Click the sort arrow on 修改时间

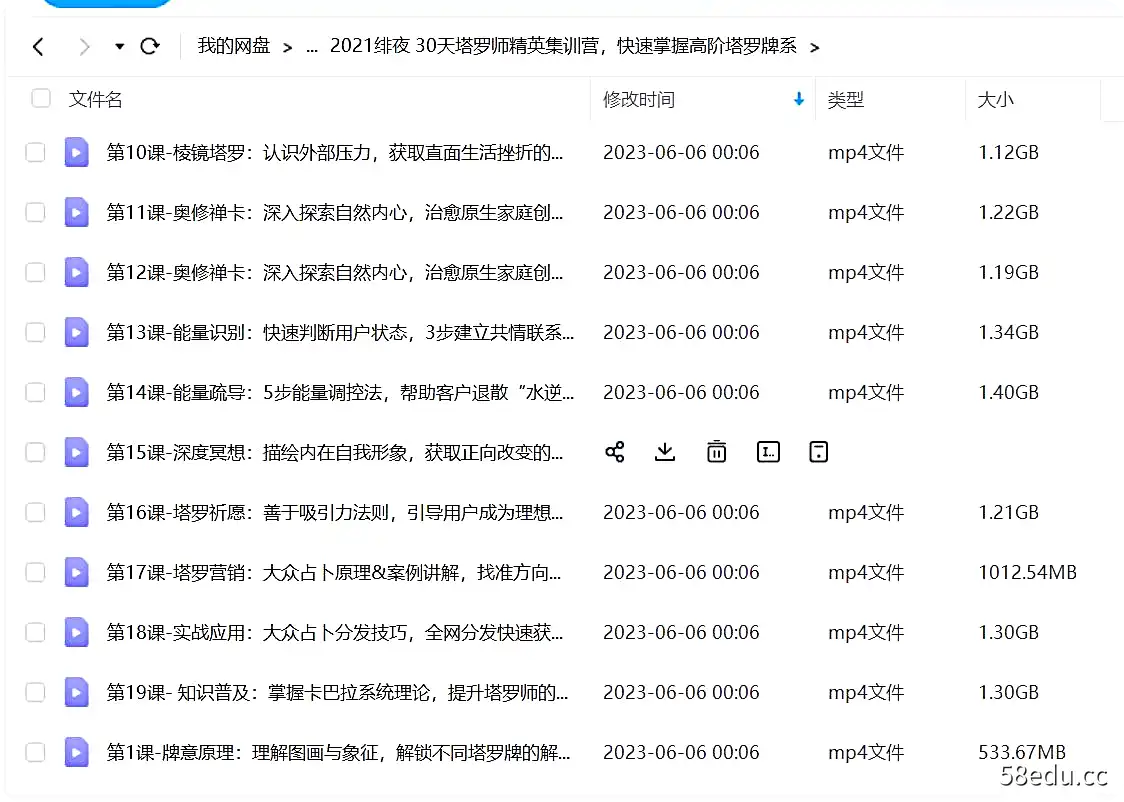click(797, 99)
